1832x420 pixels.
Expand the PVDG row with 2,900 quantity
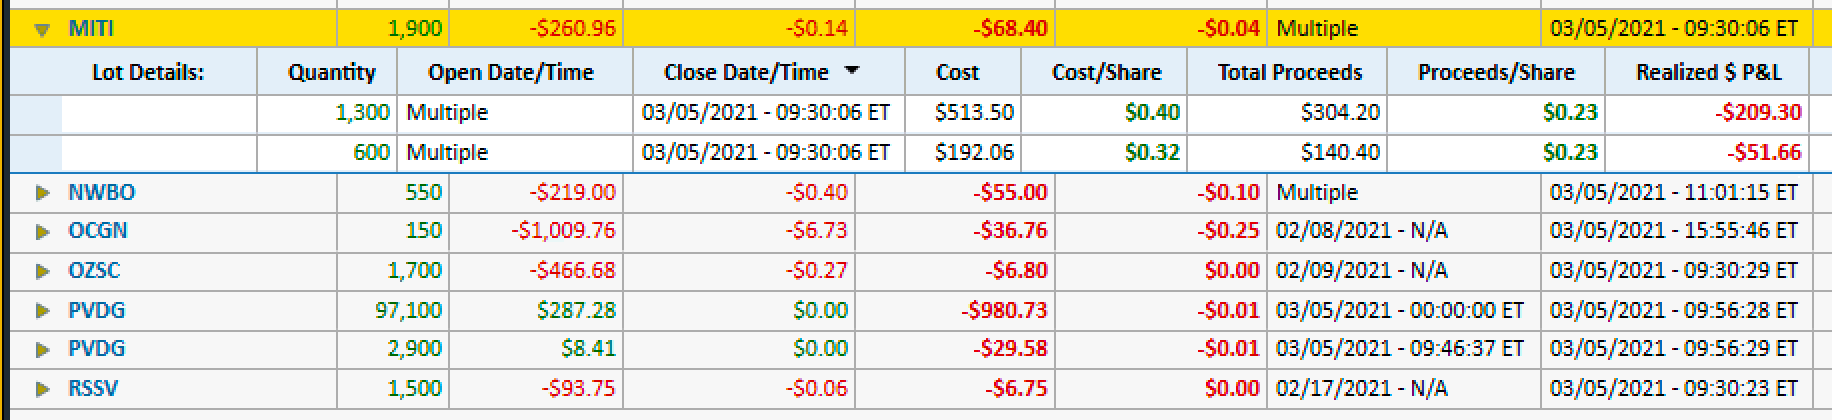point(42,350)
